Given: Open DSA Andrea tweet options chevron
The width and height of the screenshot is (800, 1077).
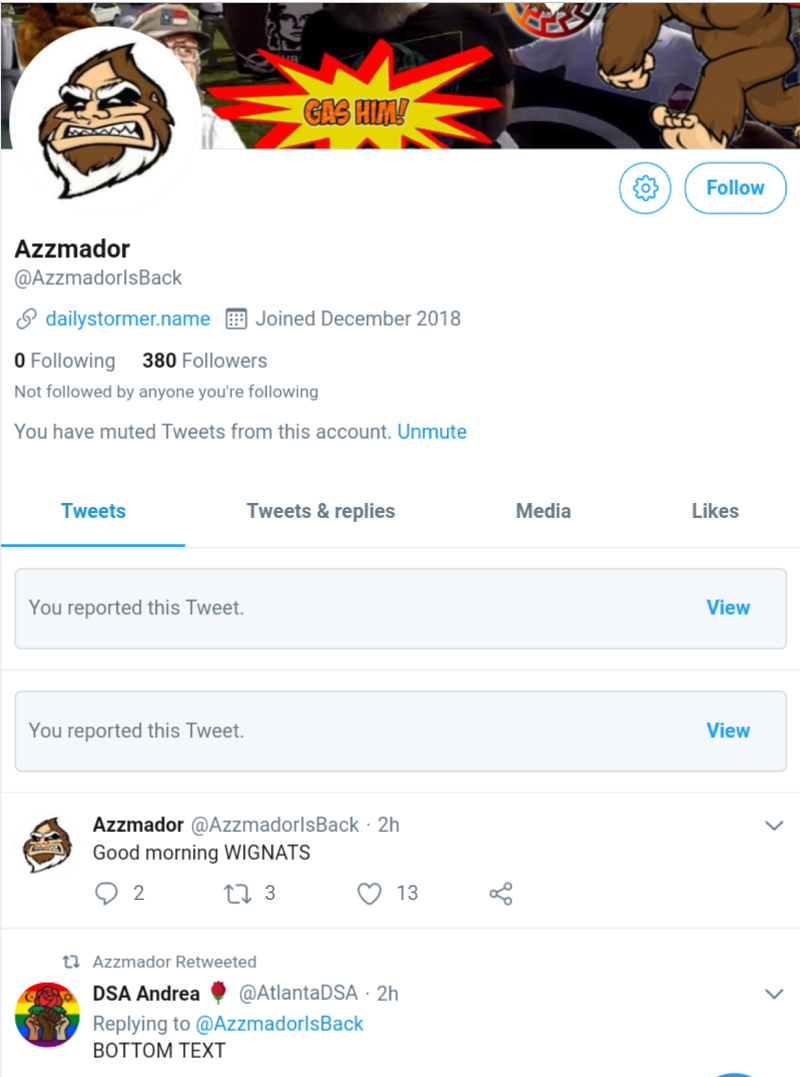Looking at the screenshot, I should [x=773, y=994].
